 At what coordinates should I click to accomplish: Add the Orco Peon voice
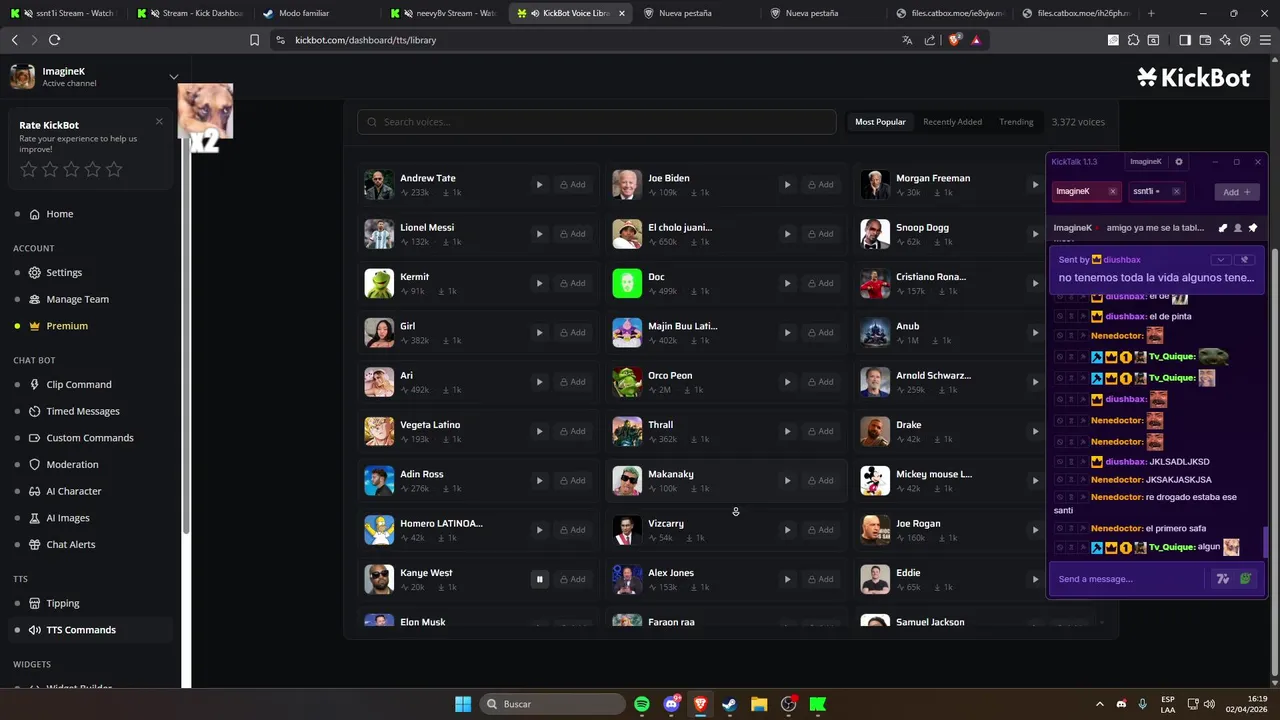[x=821, y=382]
